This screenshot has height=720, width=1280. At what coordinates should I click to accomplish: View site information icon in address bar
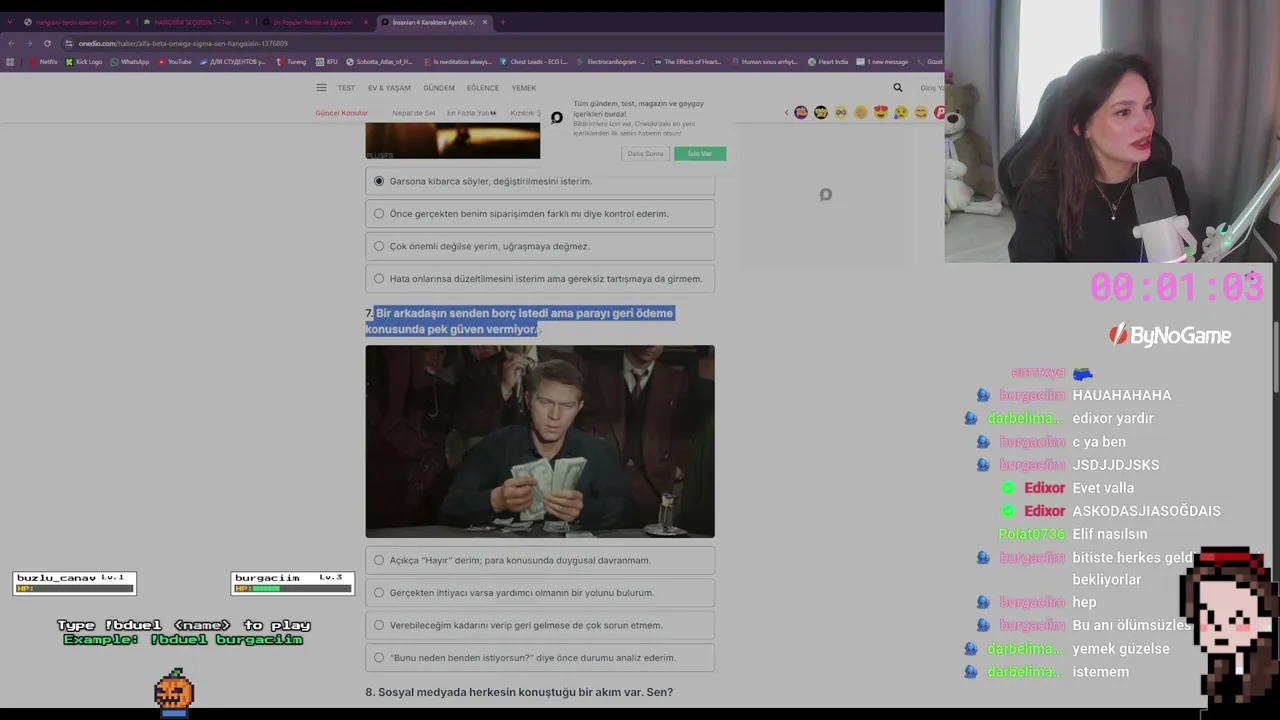(x=68, y=43)
